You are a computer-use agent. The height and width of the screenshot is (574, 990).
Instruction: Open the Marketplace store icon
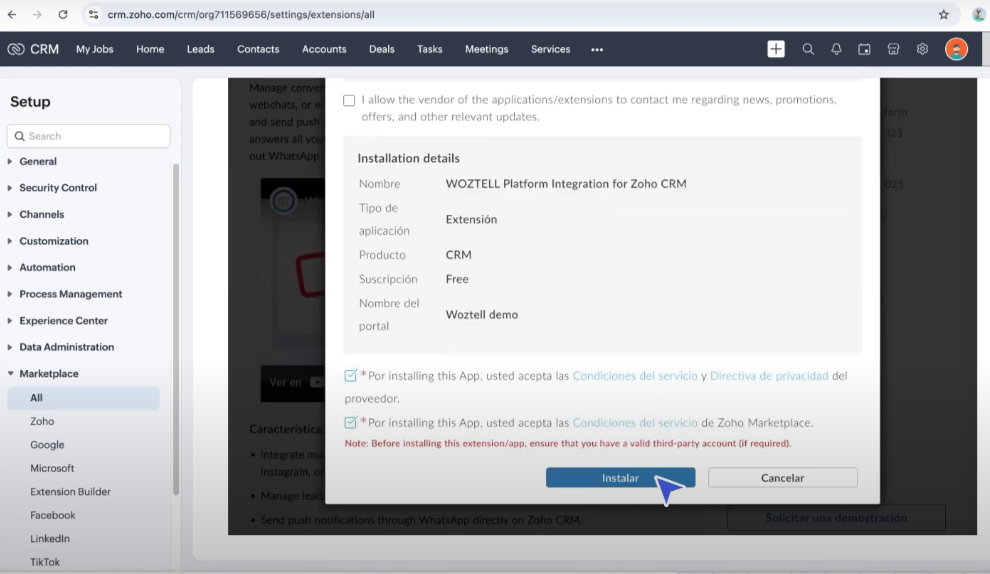[893, 49]
